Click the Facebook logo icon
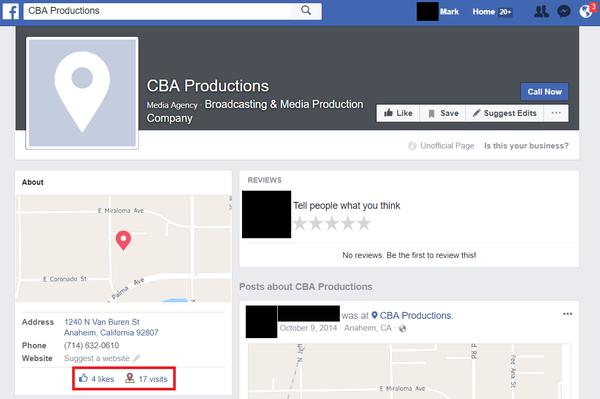600x399 pixels. click(11, 11)
